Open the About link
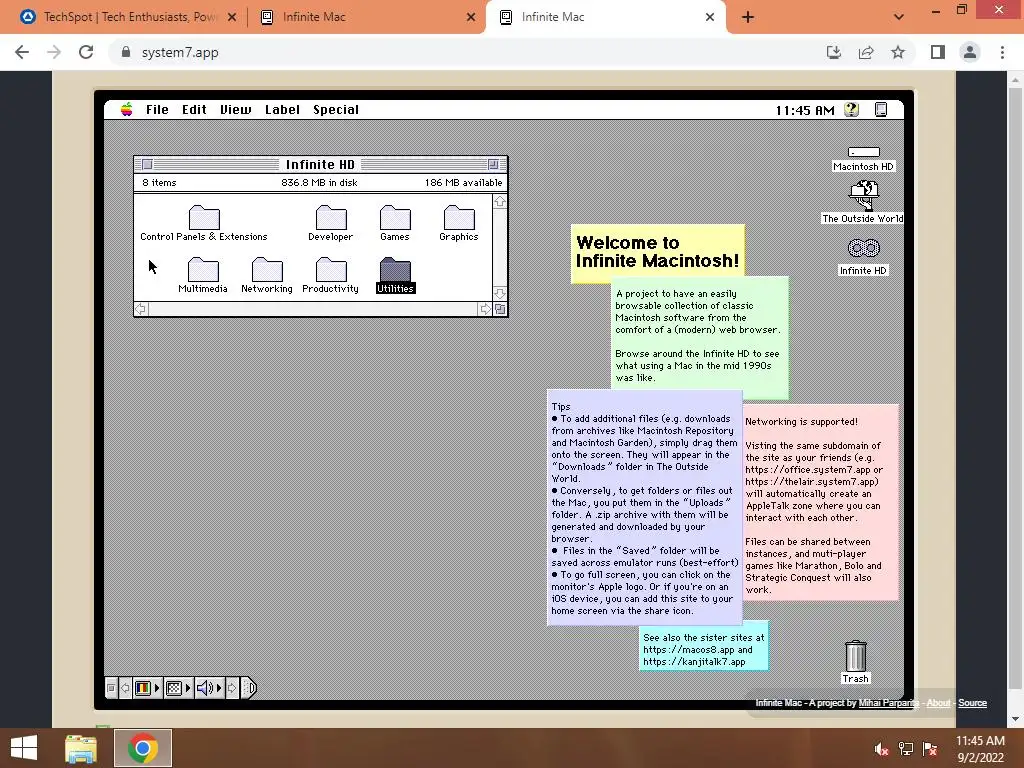Viewport: 1024px width, 768px height. coord(938,703)
